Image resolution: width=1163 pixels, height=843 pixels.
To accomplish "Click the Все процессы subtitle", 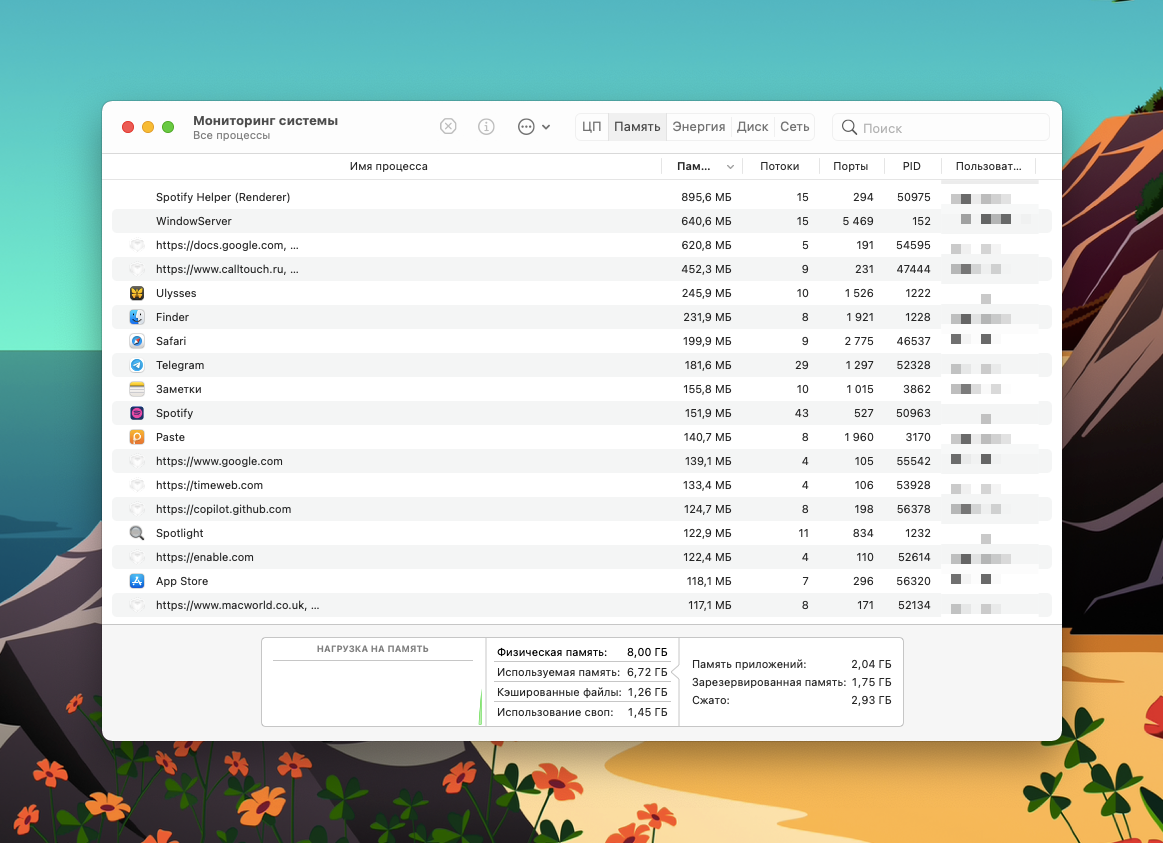I will coord(231,136).
